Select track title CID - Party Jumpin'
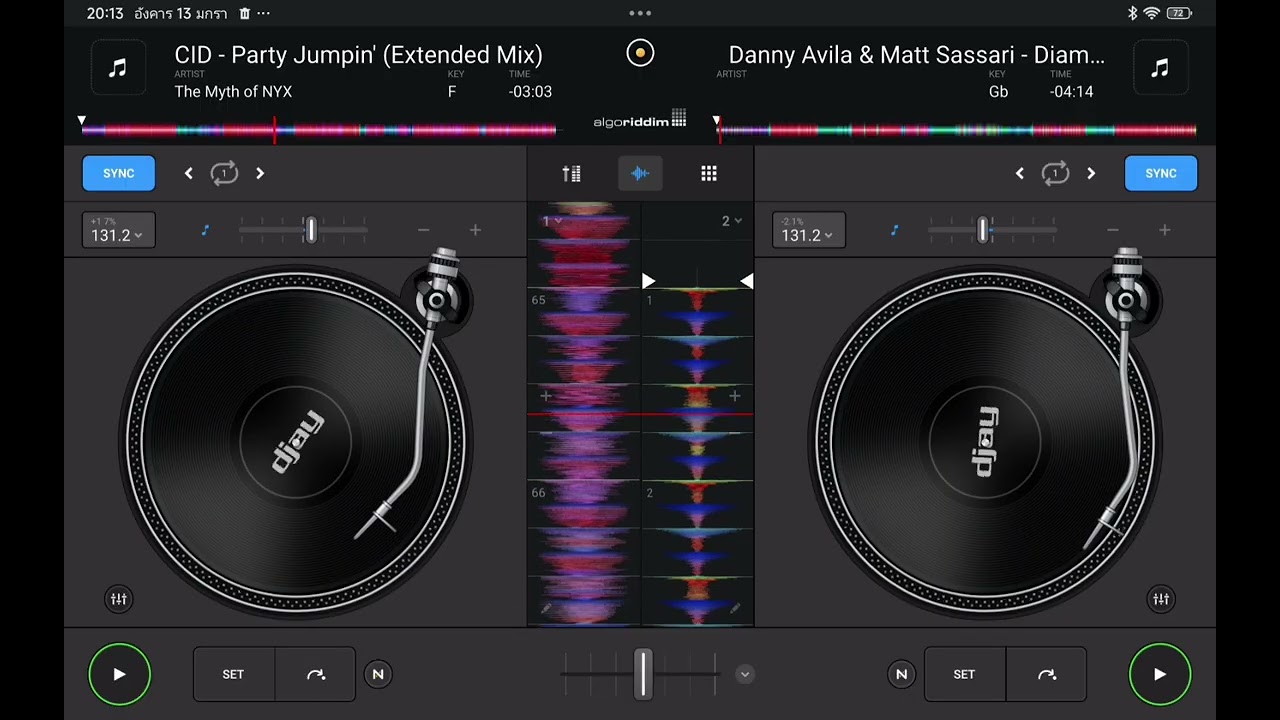Viewport: 1280px width, 720px height. point(358,55)
